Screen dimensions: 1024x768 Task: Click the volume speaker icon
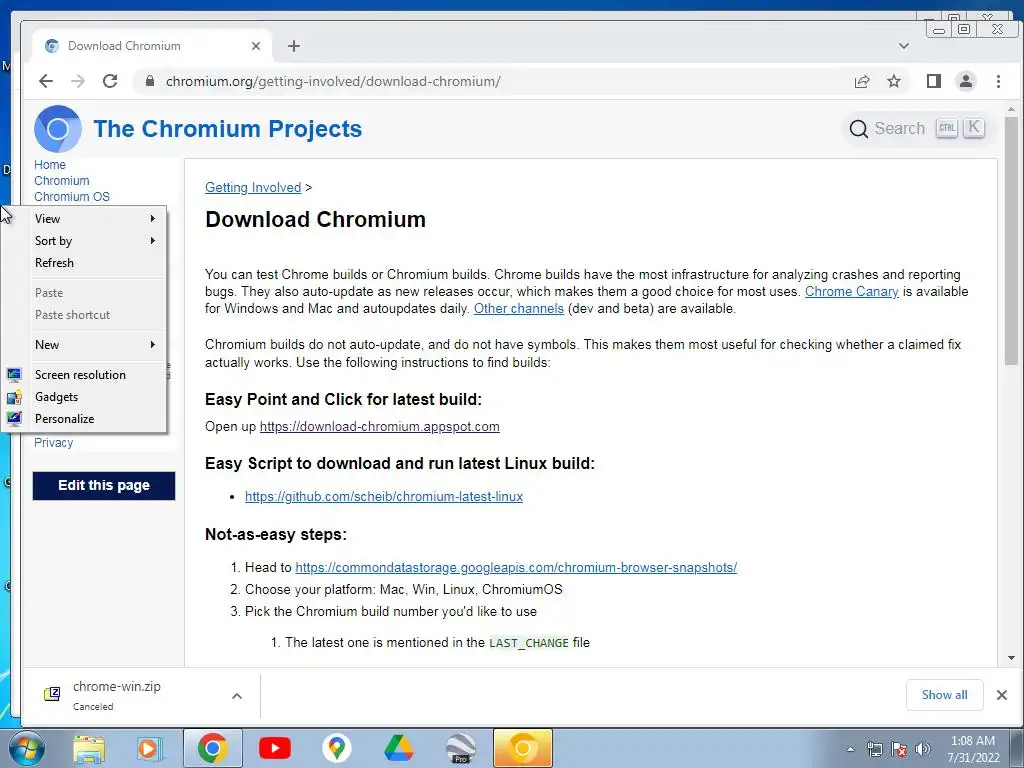[922, 749]
